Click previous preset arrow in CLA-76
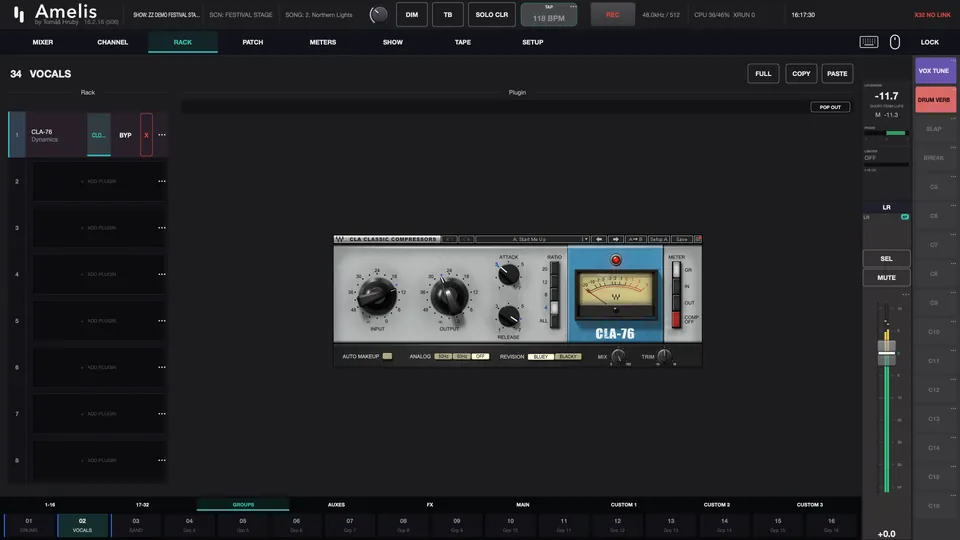 (599, 239)
